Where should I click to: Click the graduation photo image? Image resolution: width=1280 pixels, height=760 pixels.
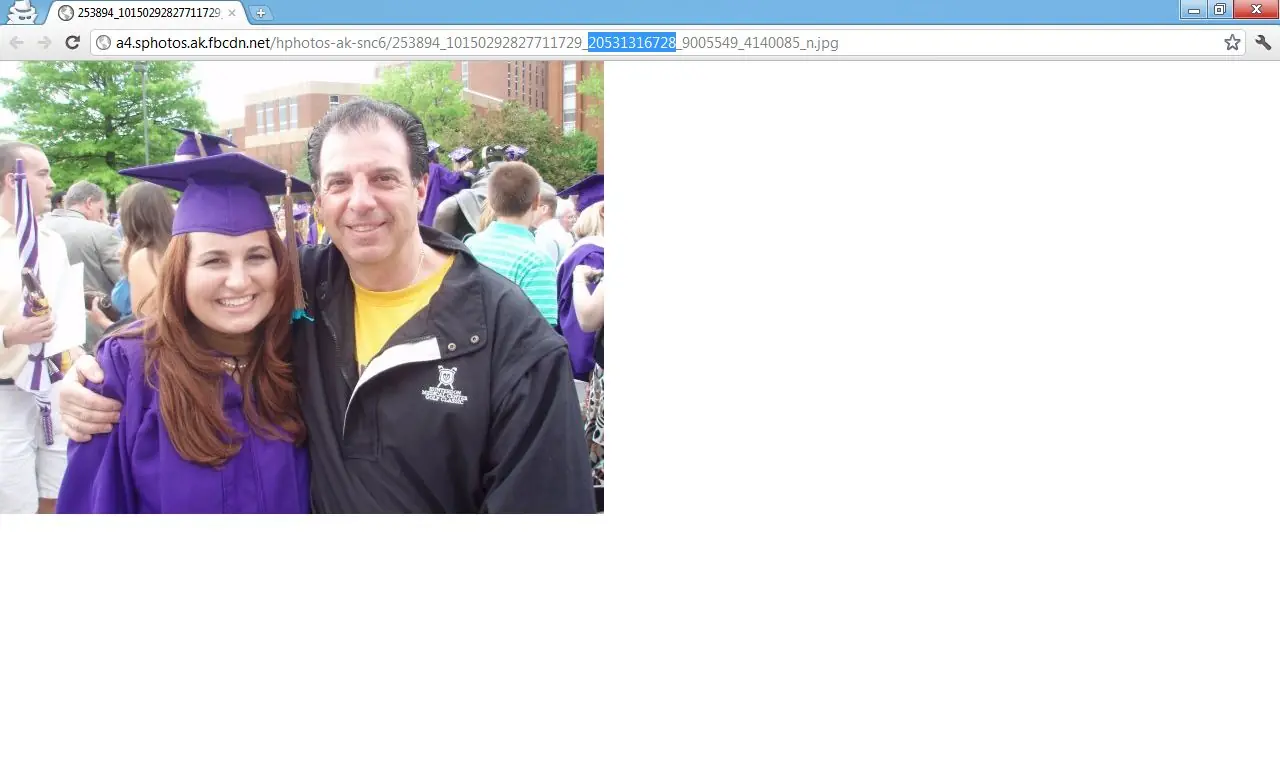pyautogui.click(x=302, y=287)
